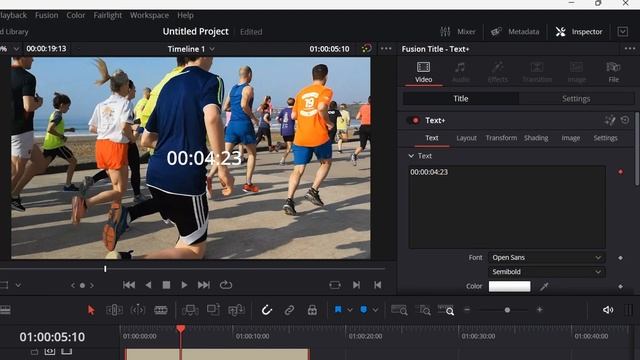Viewport: 640px width, 360px height.
Task: Open the Image tab of Text+
Action: click(571, 138)
